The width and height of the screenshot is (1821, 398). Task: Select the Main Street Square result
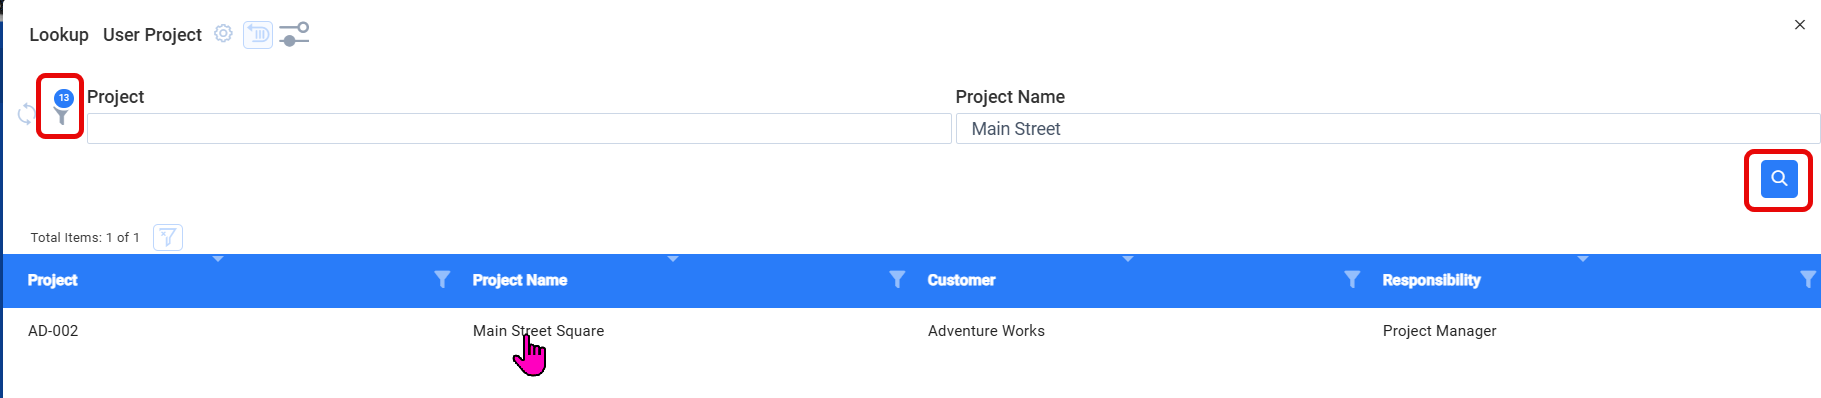click(x=538, y=331)
